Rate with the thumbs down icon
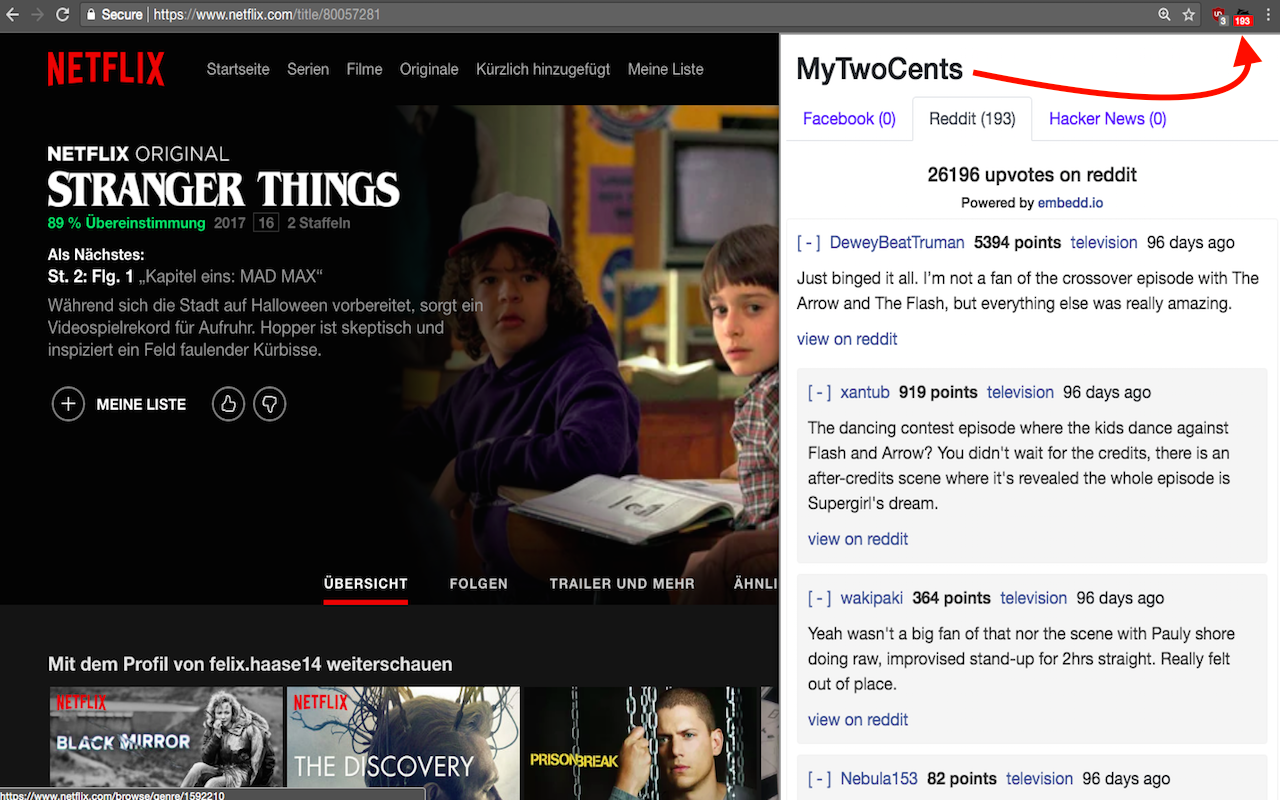 click(x=270, y=404)
